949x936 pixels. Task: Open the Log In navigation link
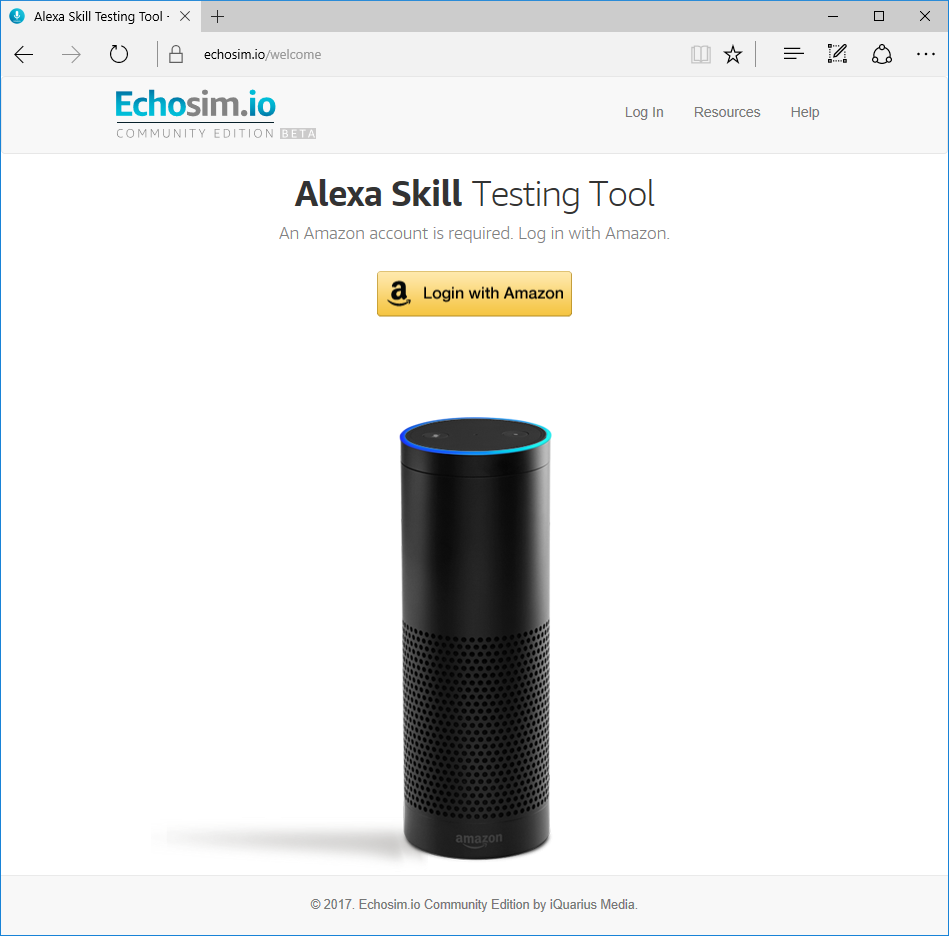point(644,113)
